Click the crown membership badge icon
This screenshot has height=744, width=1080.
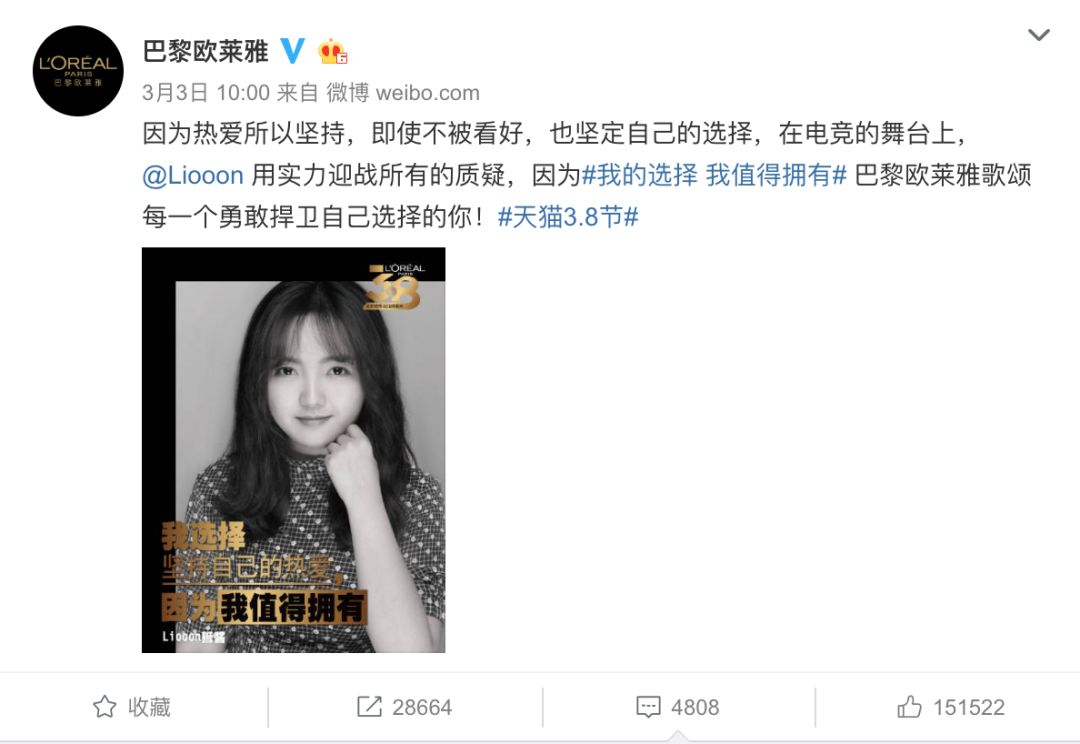pos(331,51)
